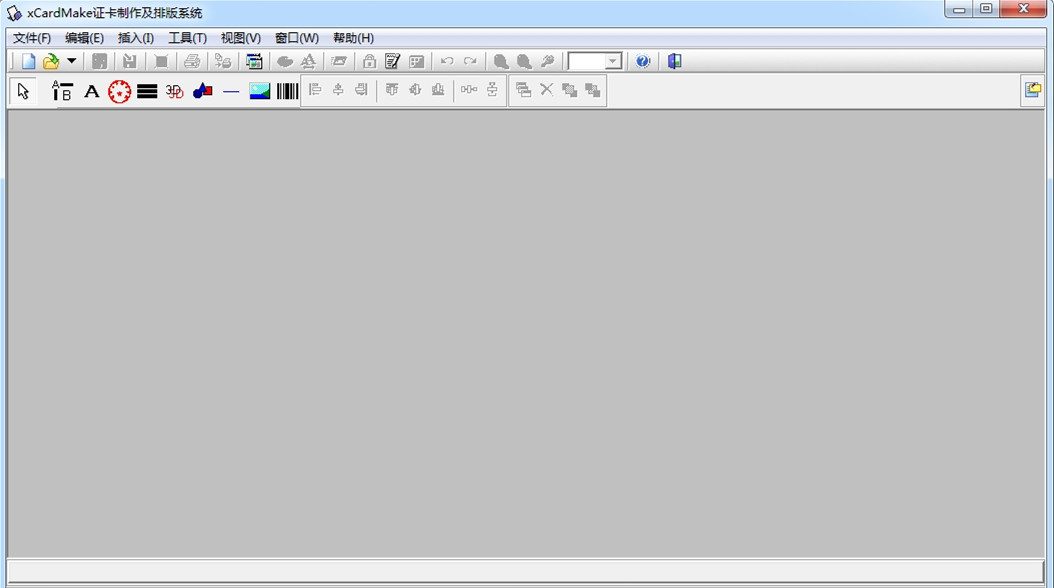Select the shapes drawing tool
The width and height of the screenshot is (1054, 588).
pyautogui.click(x=203, y=91)
